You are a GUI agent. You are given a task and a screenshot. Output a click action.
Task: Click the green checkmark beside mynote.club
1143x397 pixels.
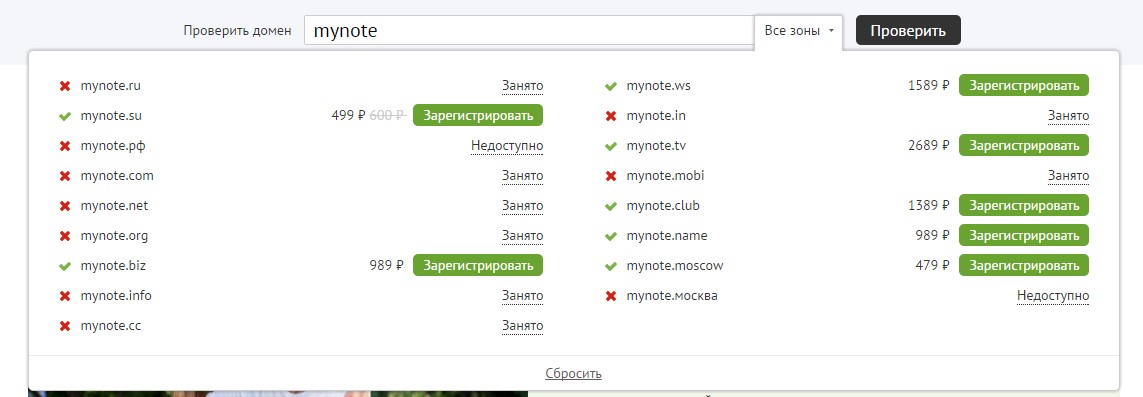(611, 206)
